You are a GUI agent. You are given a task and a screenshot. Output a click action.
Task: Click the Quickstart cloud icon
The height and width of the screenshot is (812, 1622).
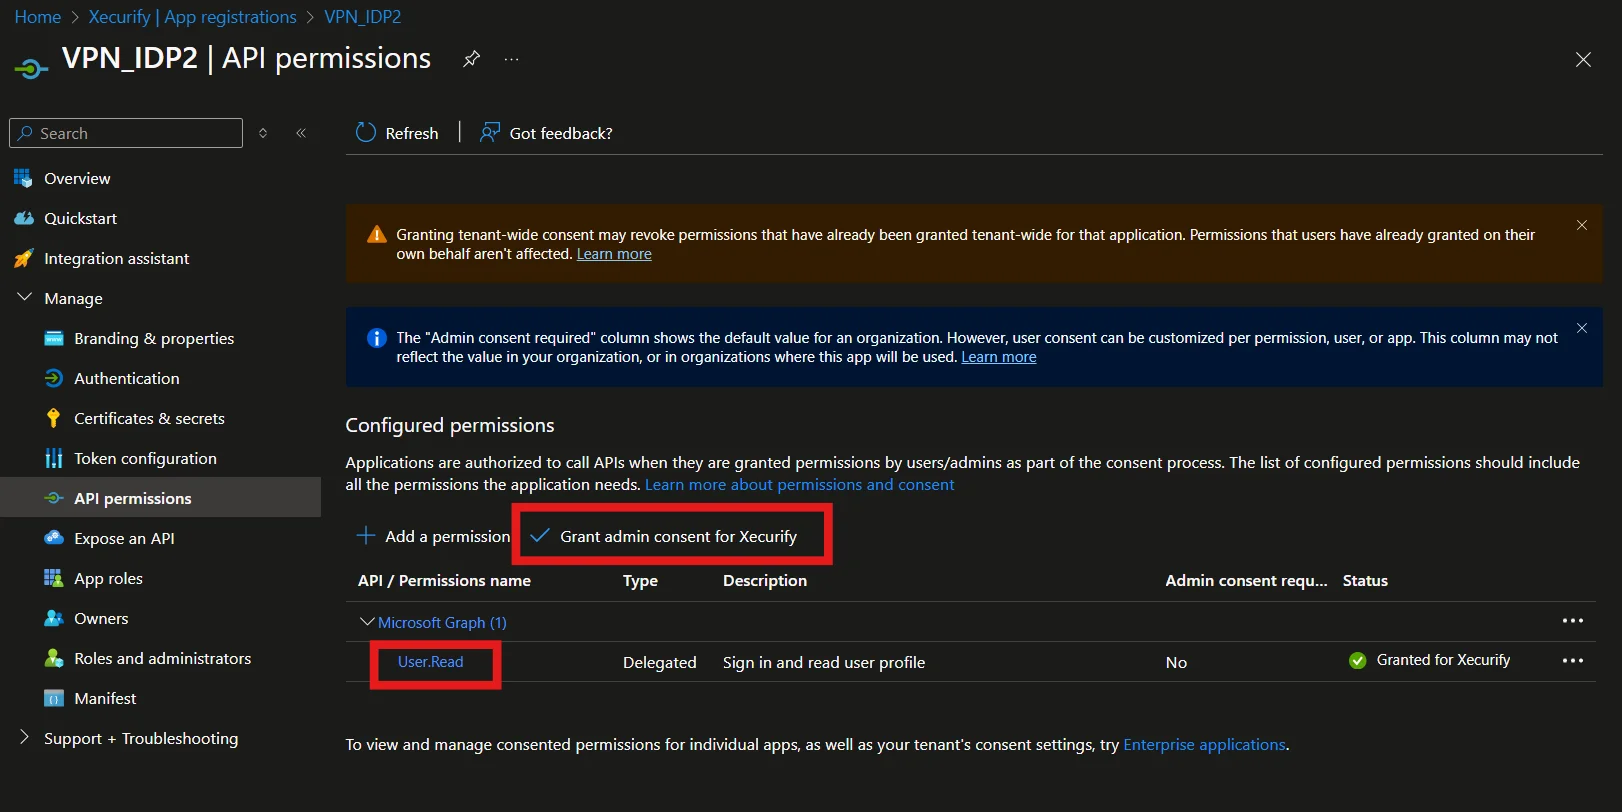tap(24, 218)
